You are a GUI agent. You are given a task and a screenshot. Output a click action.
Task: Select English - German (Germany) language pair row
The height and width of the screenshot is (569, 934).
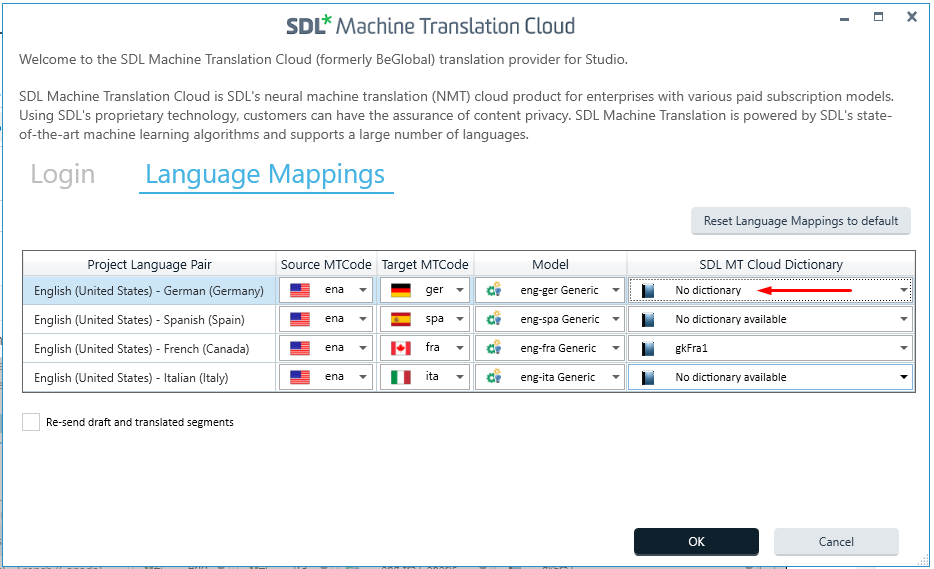[x=149, y=291]
